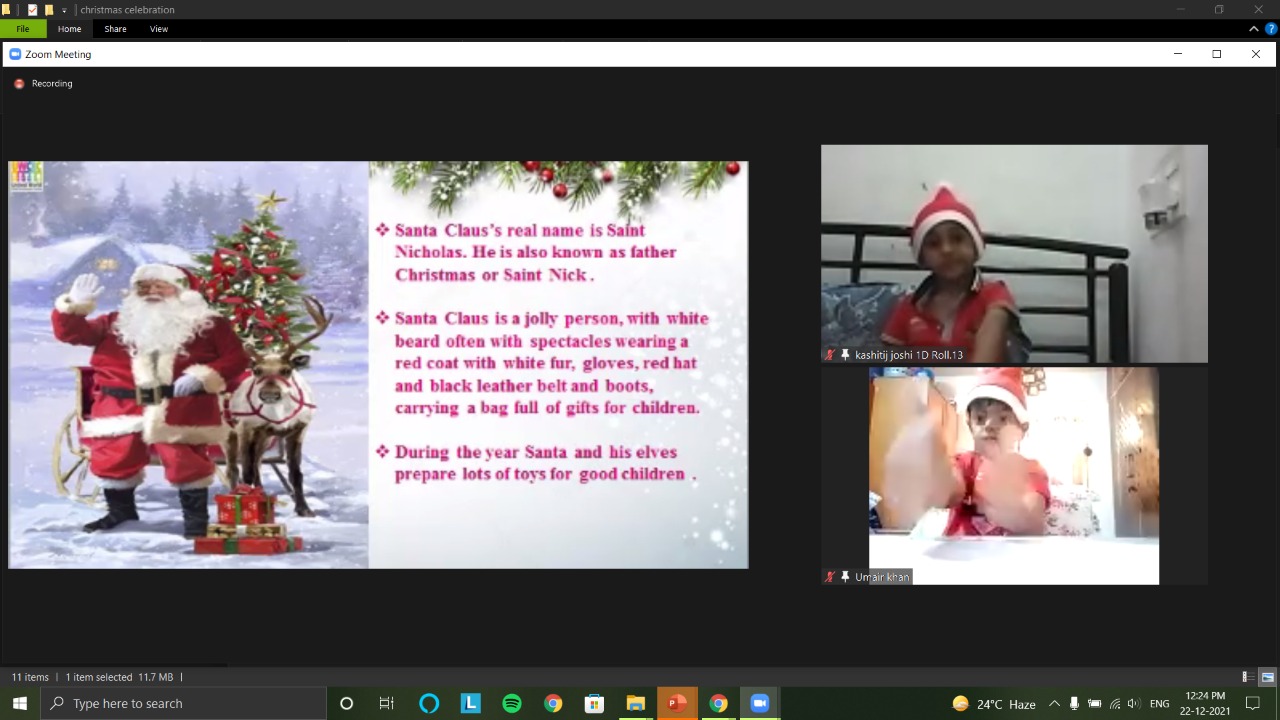Open PowerPoint from the taskbar
This screenshot has height=720, width=1280.
click(677, 704)
